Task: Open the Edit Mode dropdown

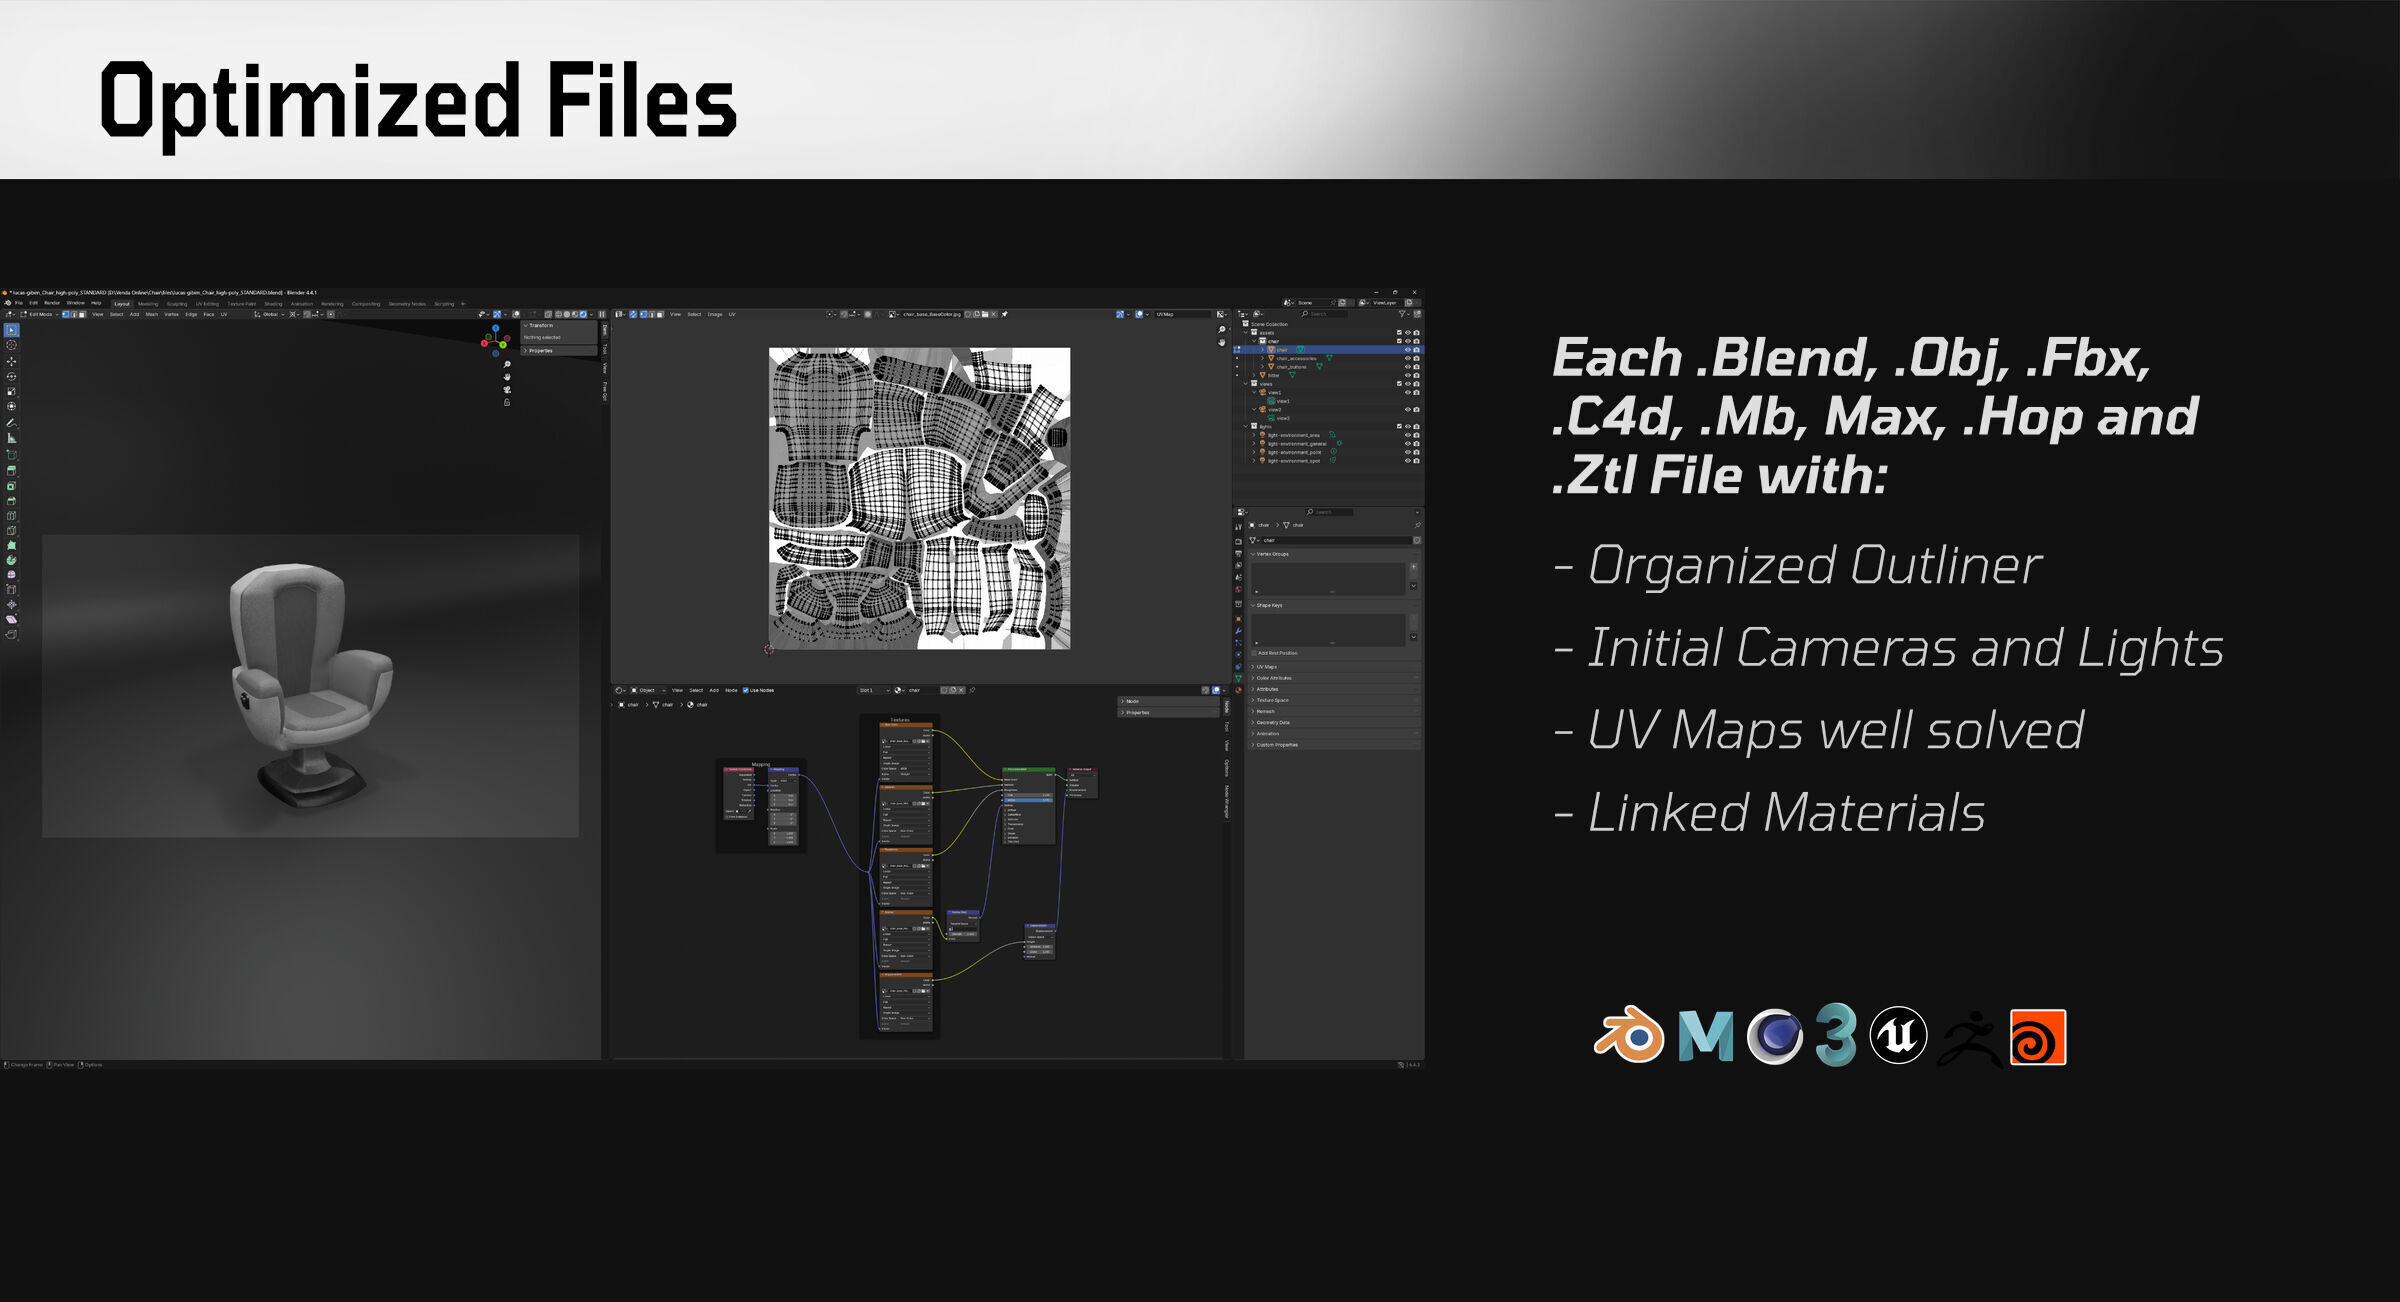Action: point(41,314)
